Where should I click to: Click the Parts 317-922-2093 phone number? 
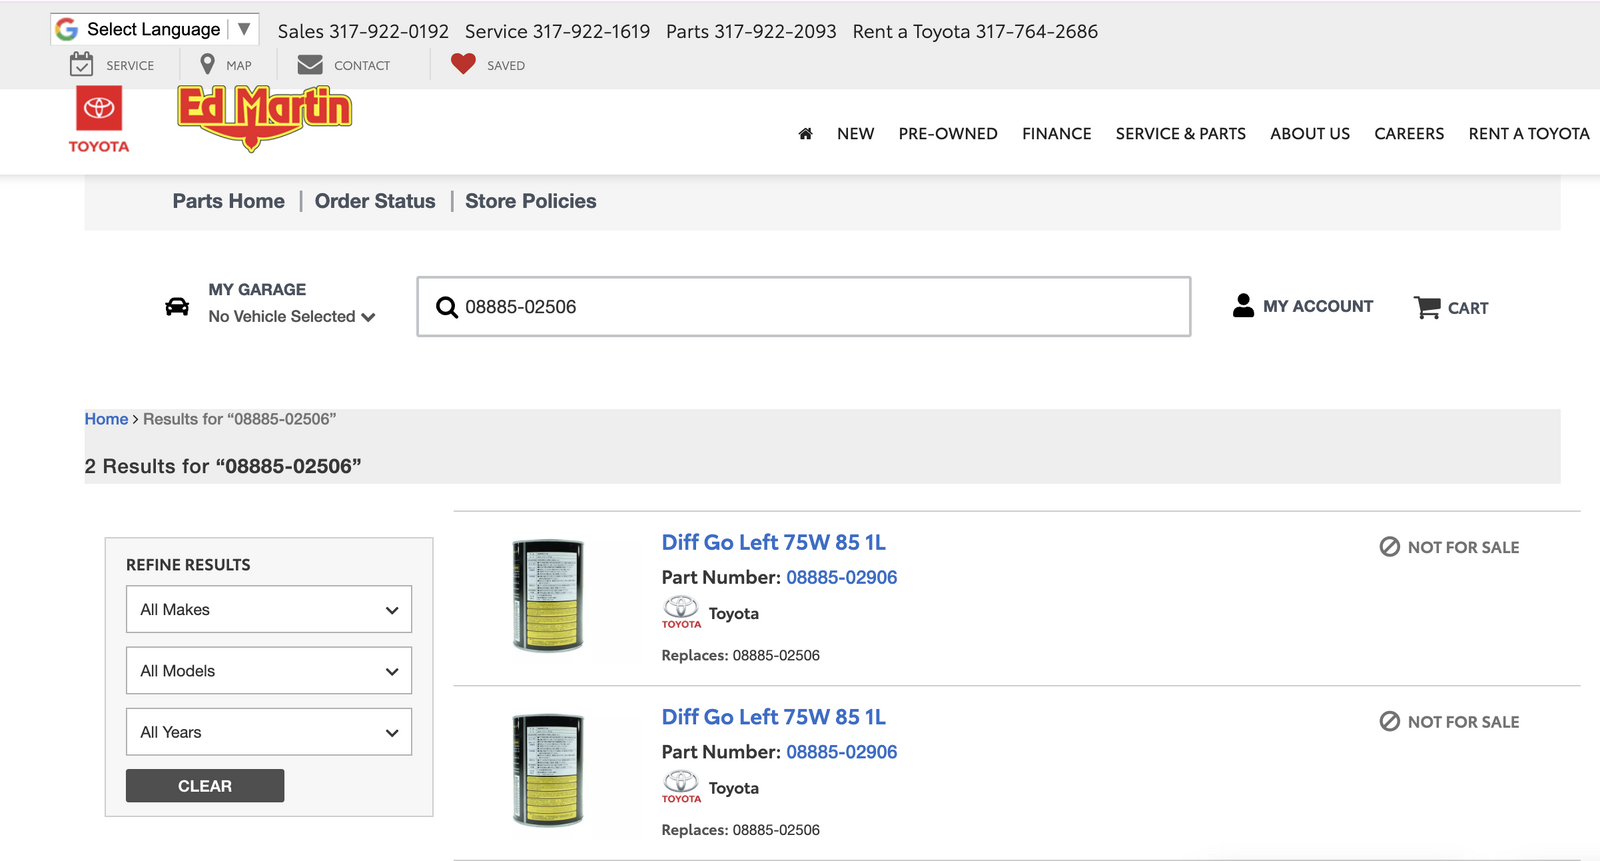click(x=751, y=31)
